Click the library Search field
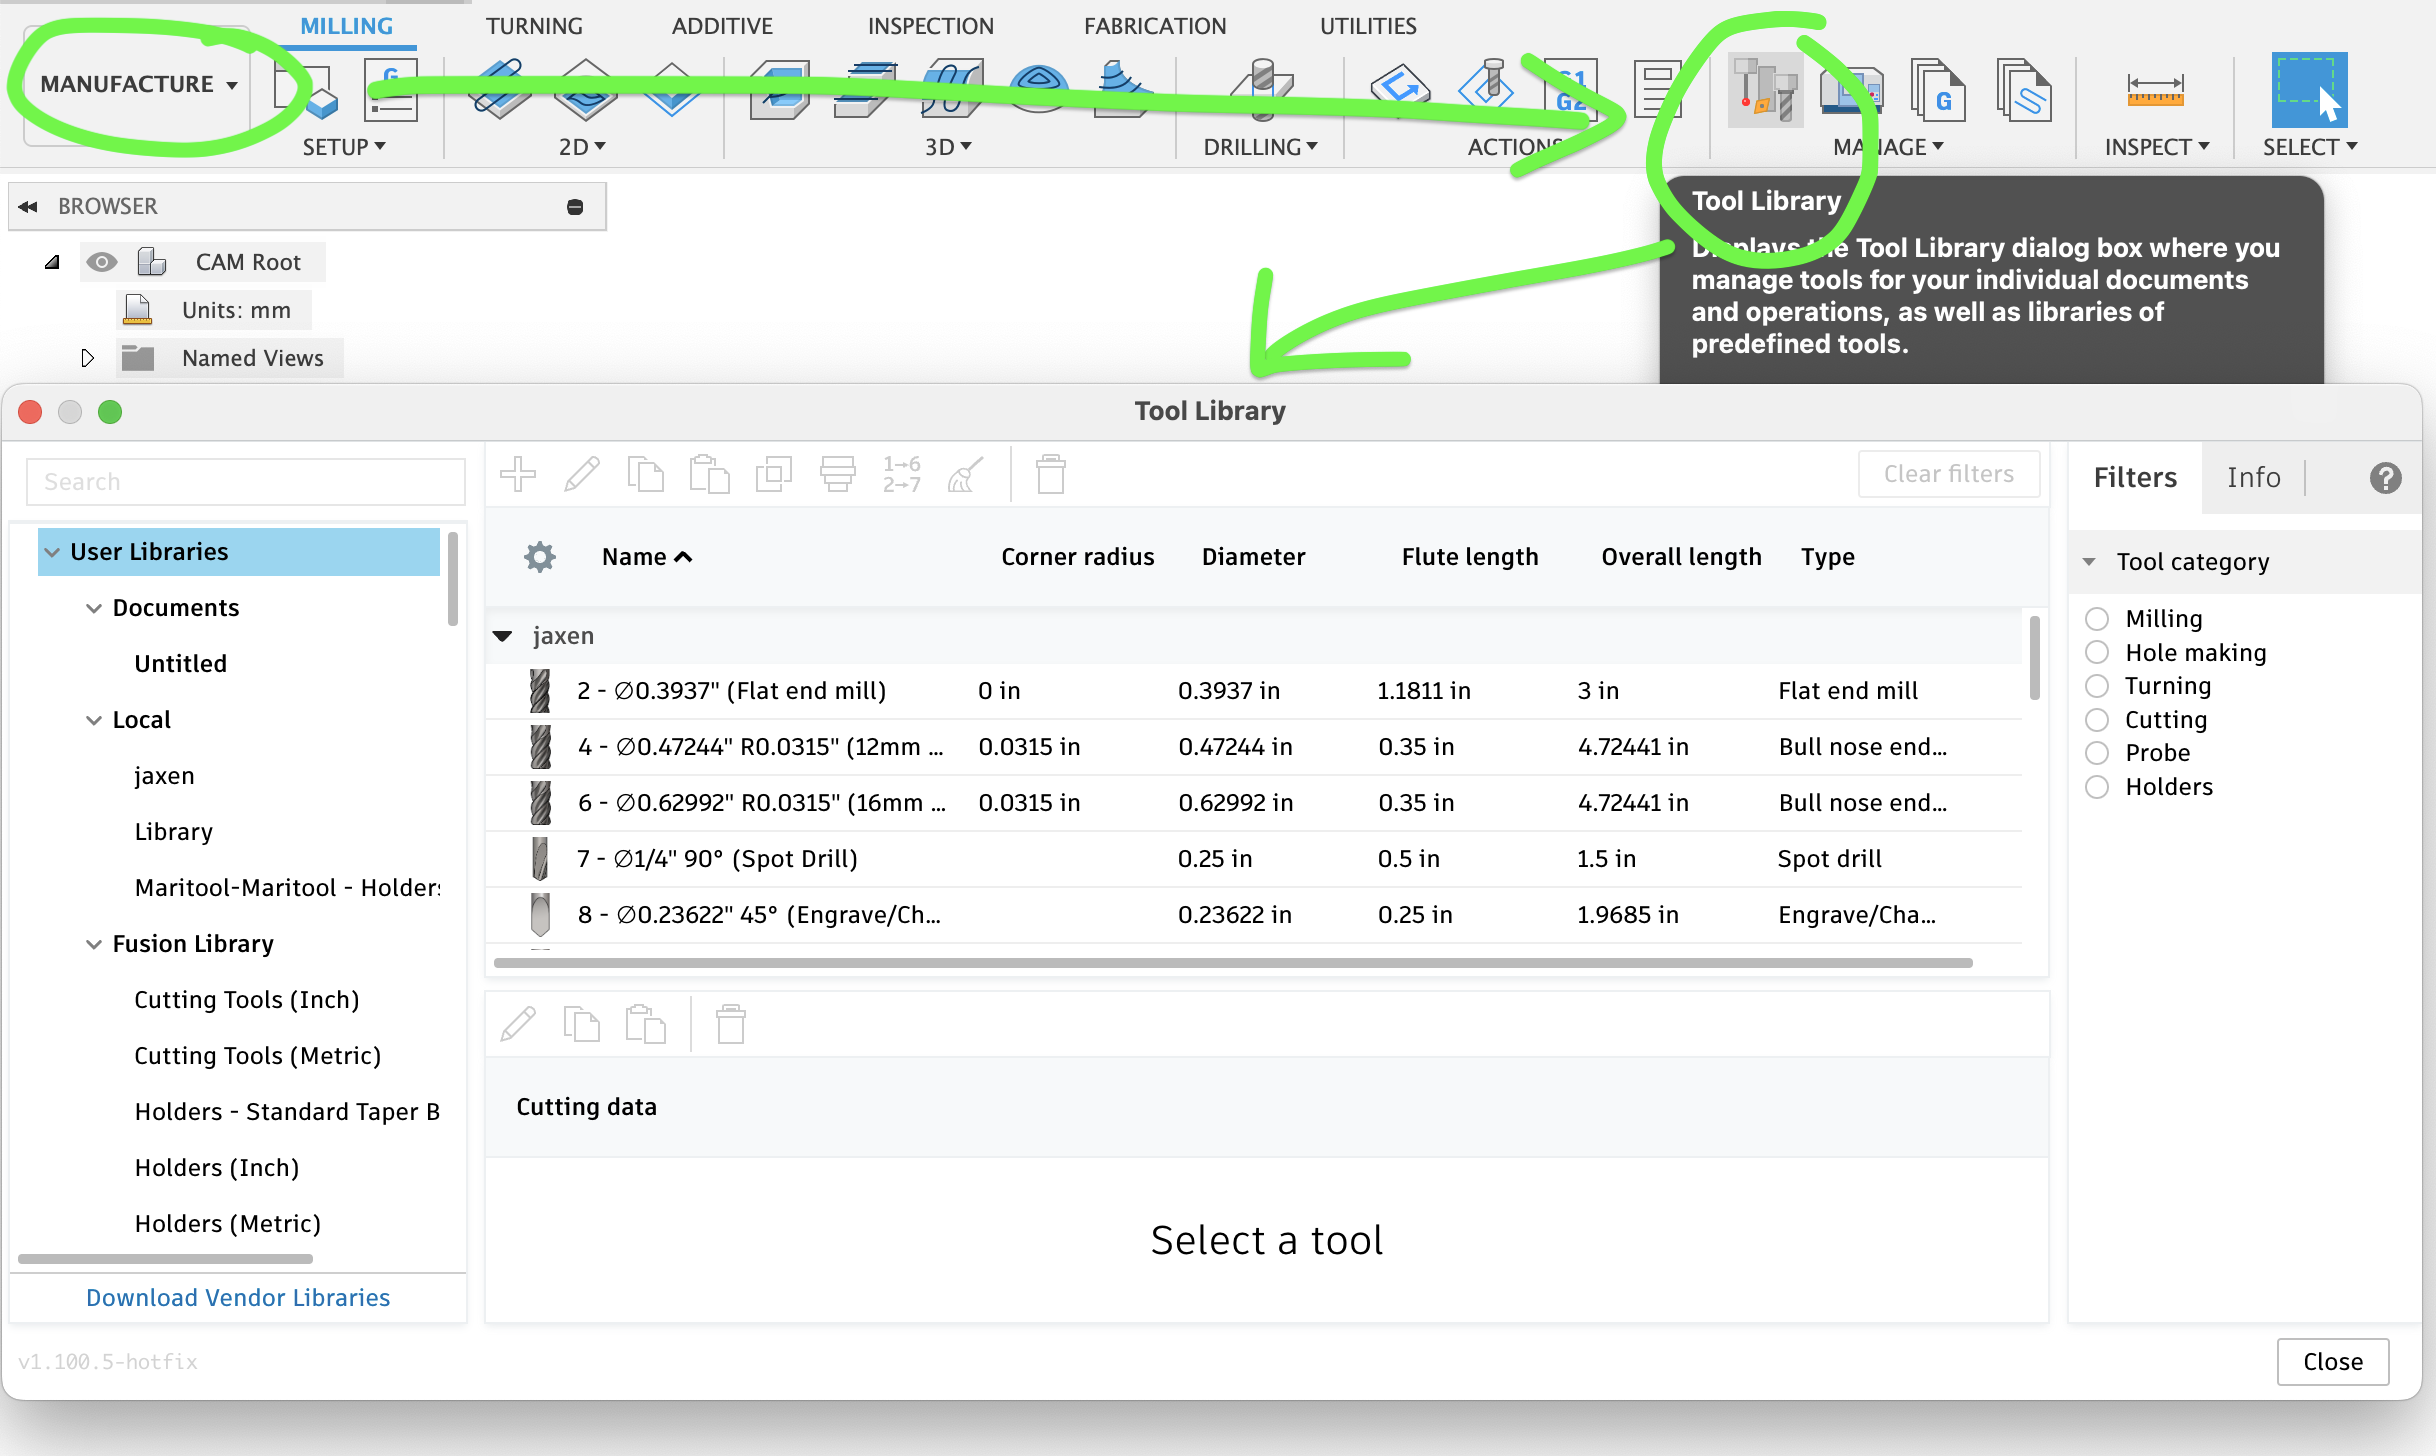Viewport: 2436px width, 1456px height. pos(246,482)
